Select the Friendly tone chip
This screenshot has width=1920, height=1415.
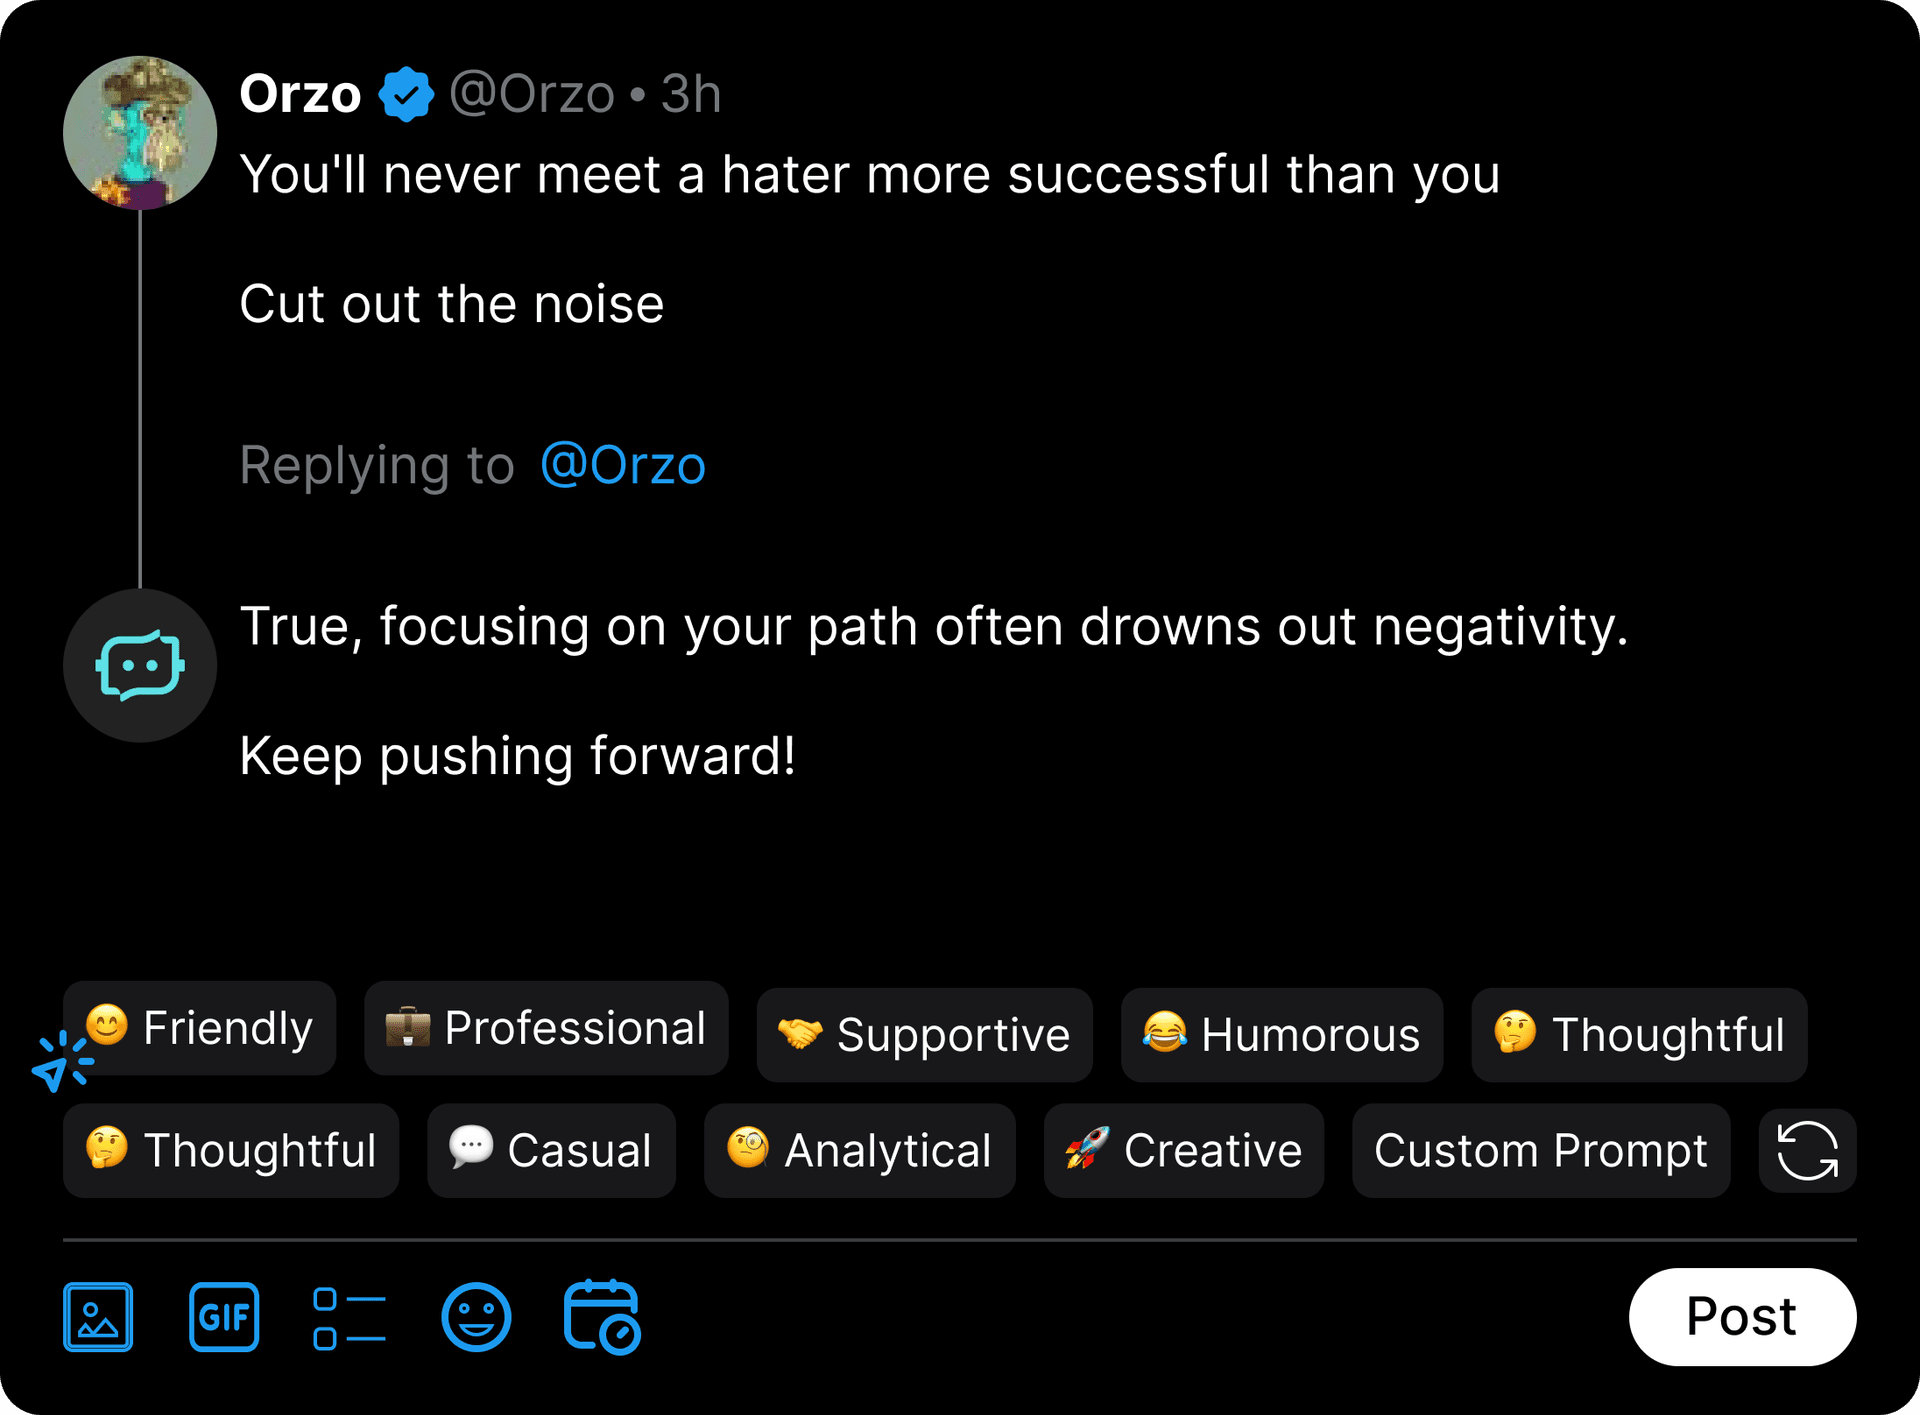tap(200, 1028)
